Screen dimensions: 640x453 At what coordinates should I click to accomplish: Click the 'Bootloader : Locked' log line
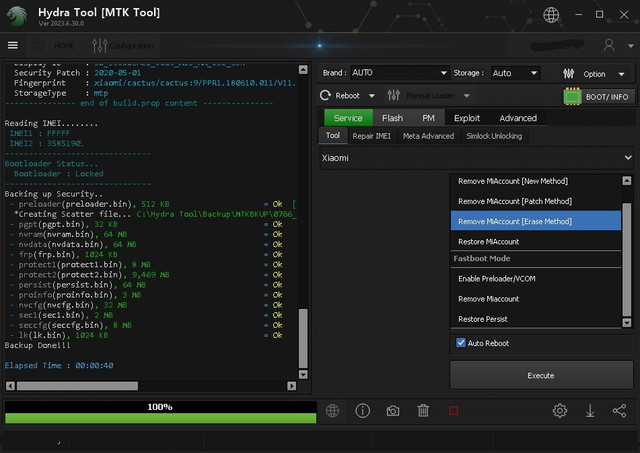coord(59,174)
